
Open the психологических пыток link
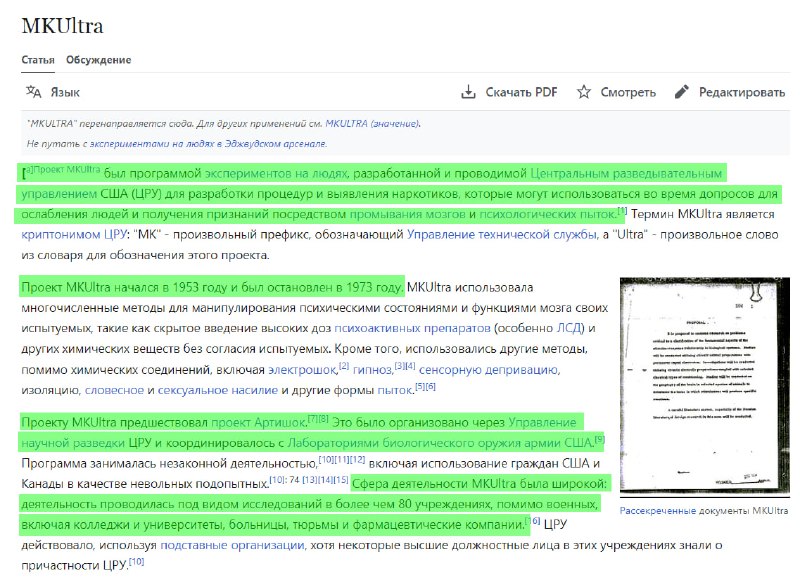tap(547, 214)
